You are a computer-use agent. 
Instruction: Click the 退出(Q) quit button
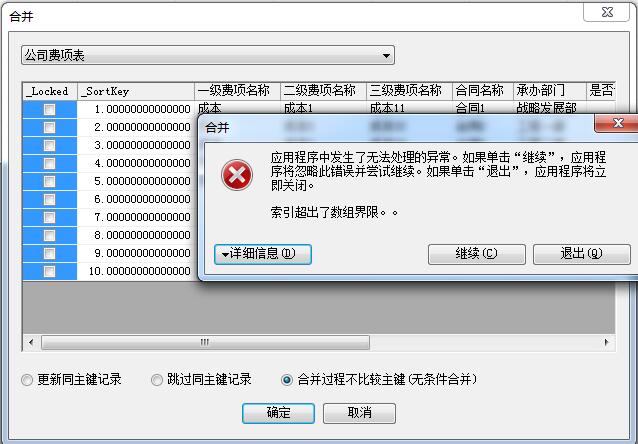click(x=582, y=254)
